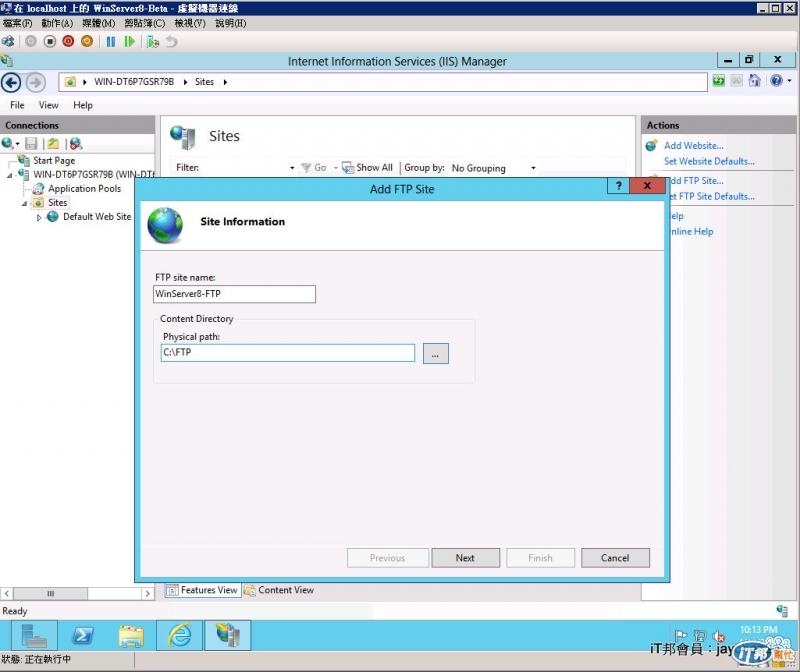This screenshot has width=800, height=672.
Task: Open the 動作(A) menu
Action: click(x=57, y=23)
